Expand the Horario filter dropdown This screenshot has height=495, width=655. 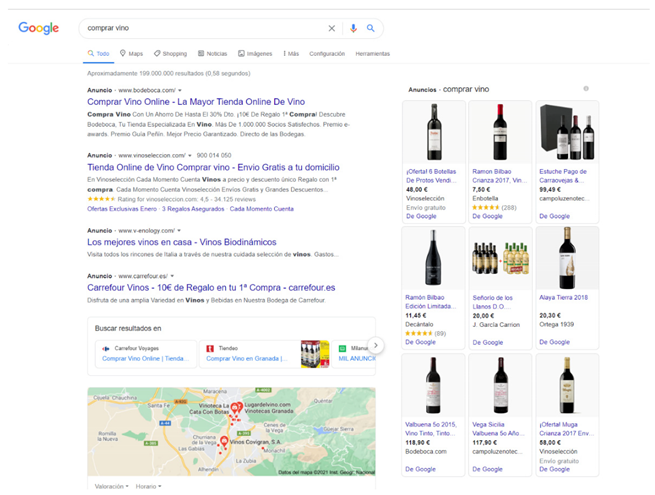pos(148,486)
